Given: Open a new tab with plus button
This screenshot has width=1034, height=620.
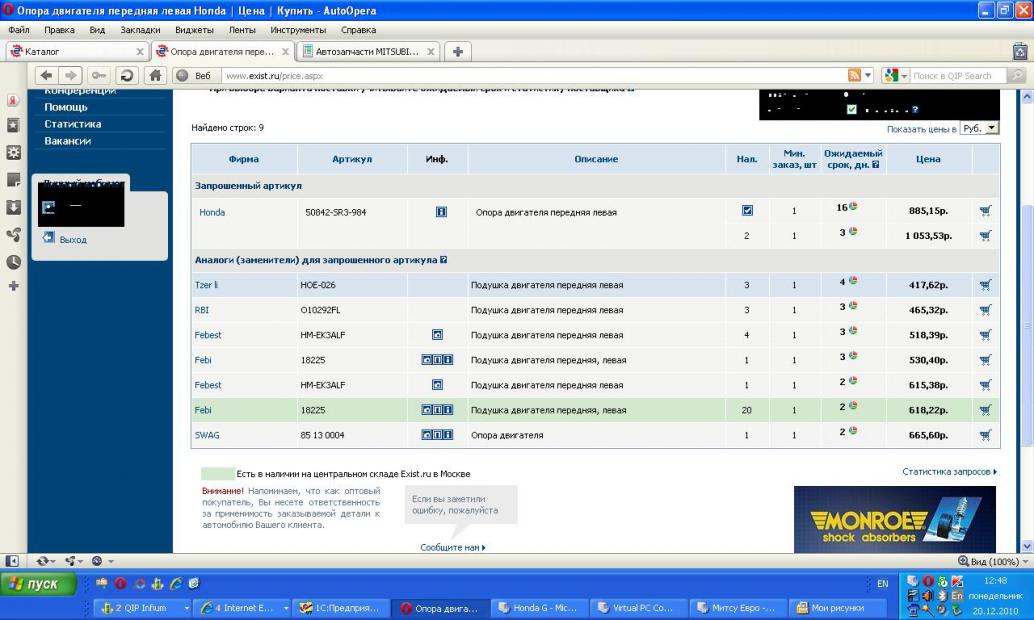Looking at the screenshot, I should click(x=458, y=51).
